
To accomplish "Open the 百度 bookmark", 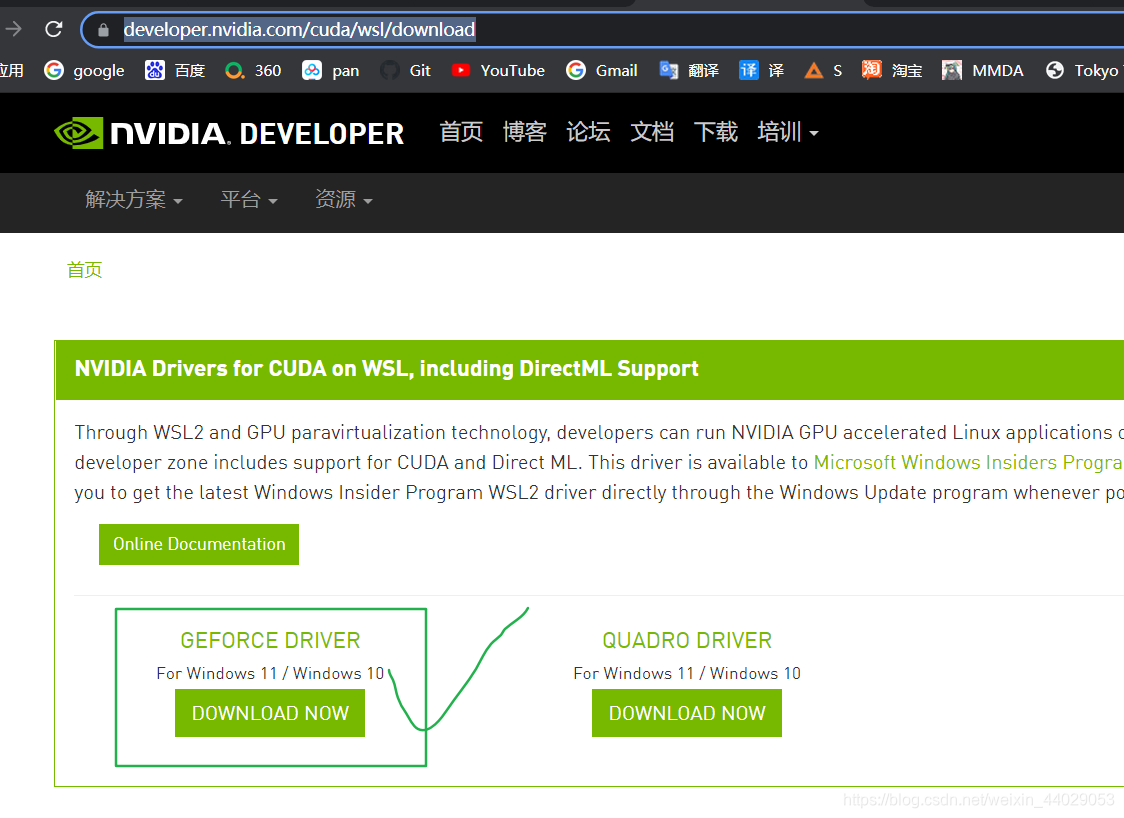I will [x=176, y=70].
